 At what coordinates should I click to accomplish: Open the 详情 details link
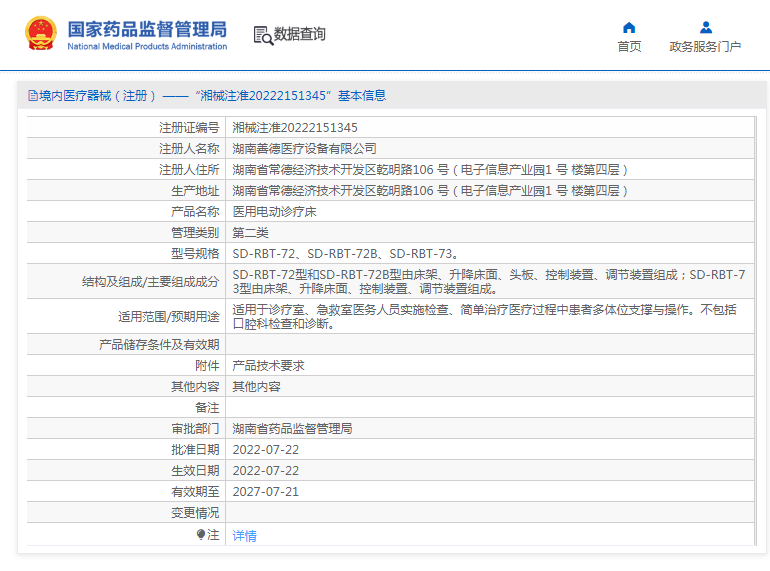[x=245, y=536]
